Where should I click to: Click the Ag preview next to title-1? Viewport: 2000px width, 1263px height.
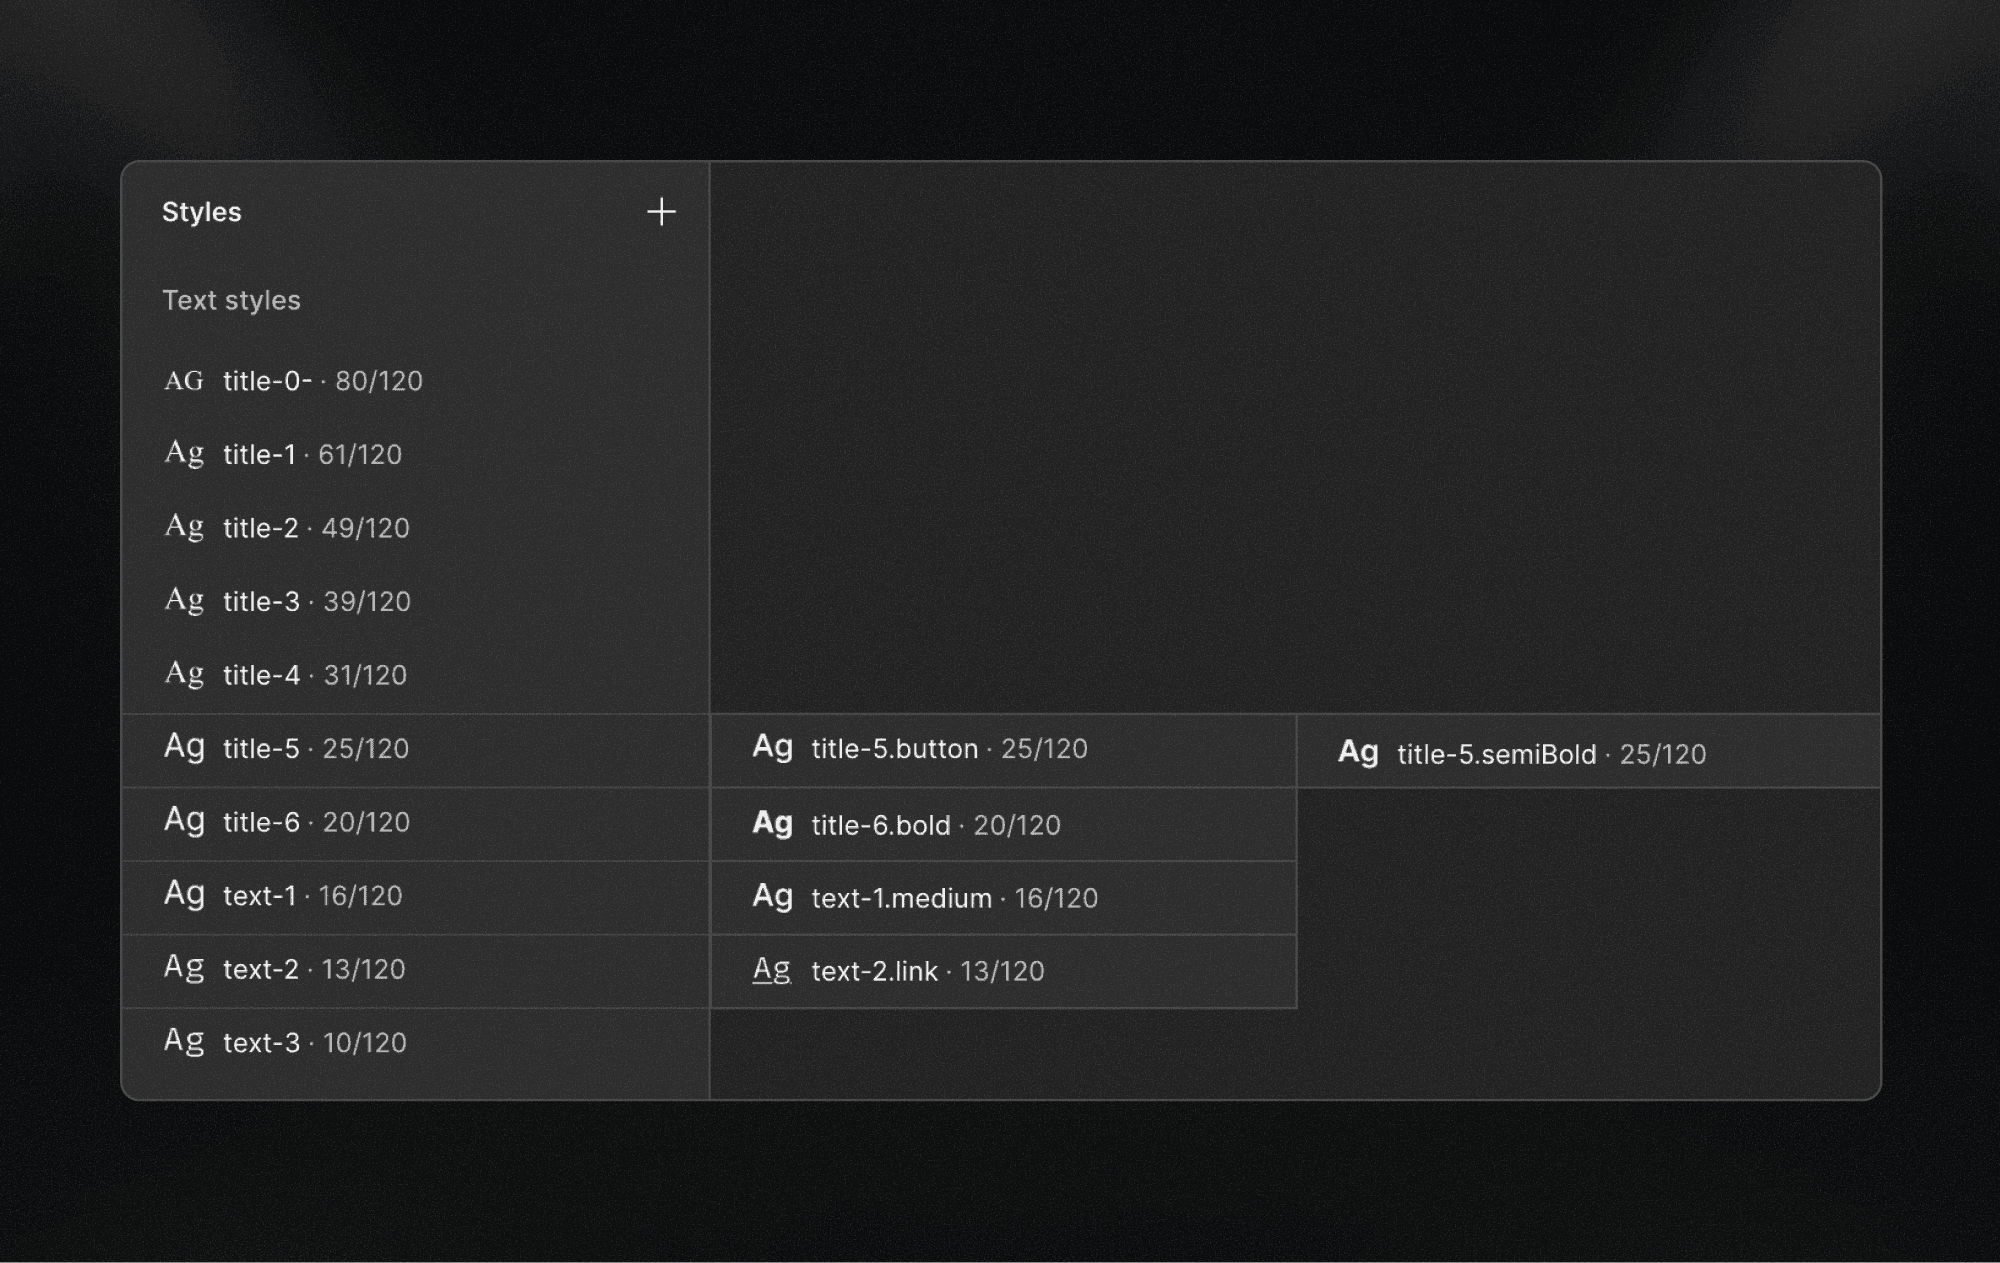(184, 453)
